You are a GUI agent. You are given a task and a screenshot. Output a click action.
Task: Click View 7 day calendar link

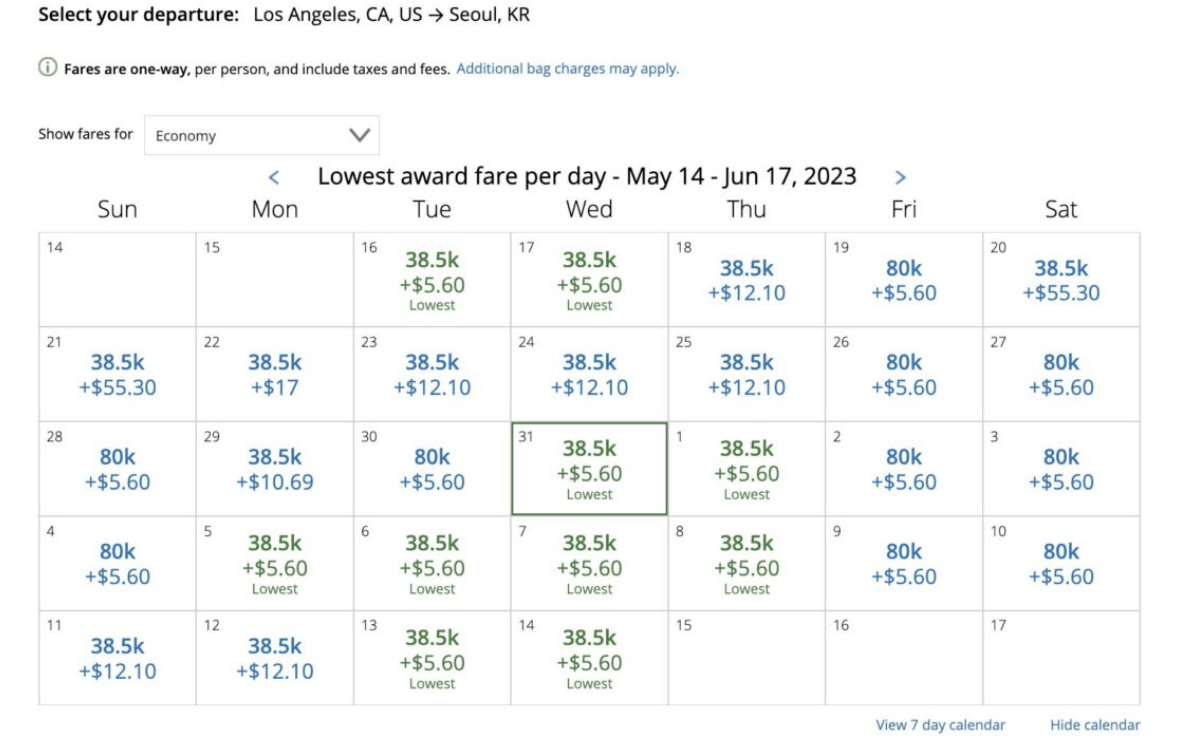[x=940, y=725]
